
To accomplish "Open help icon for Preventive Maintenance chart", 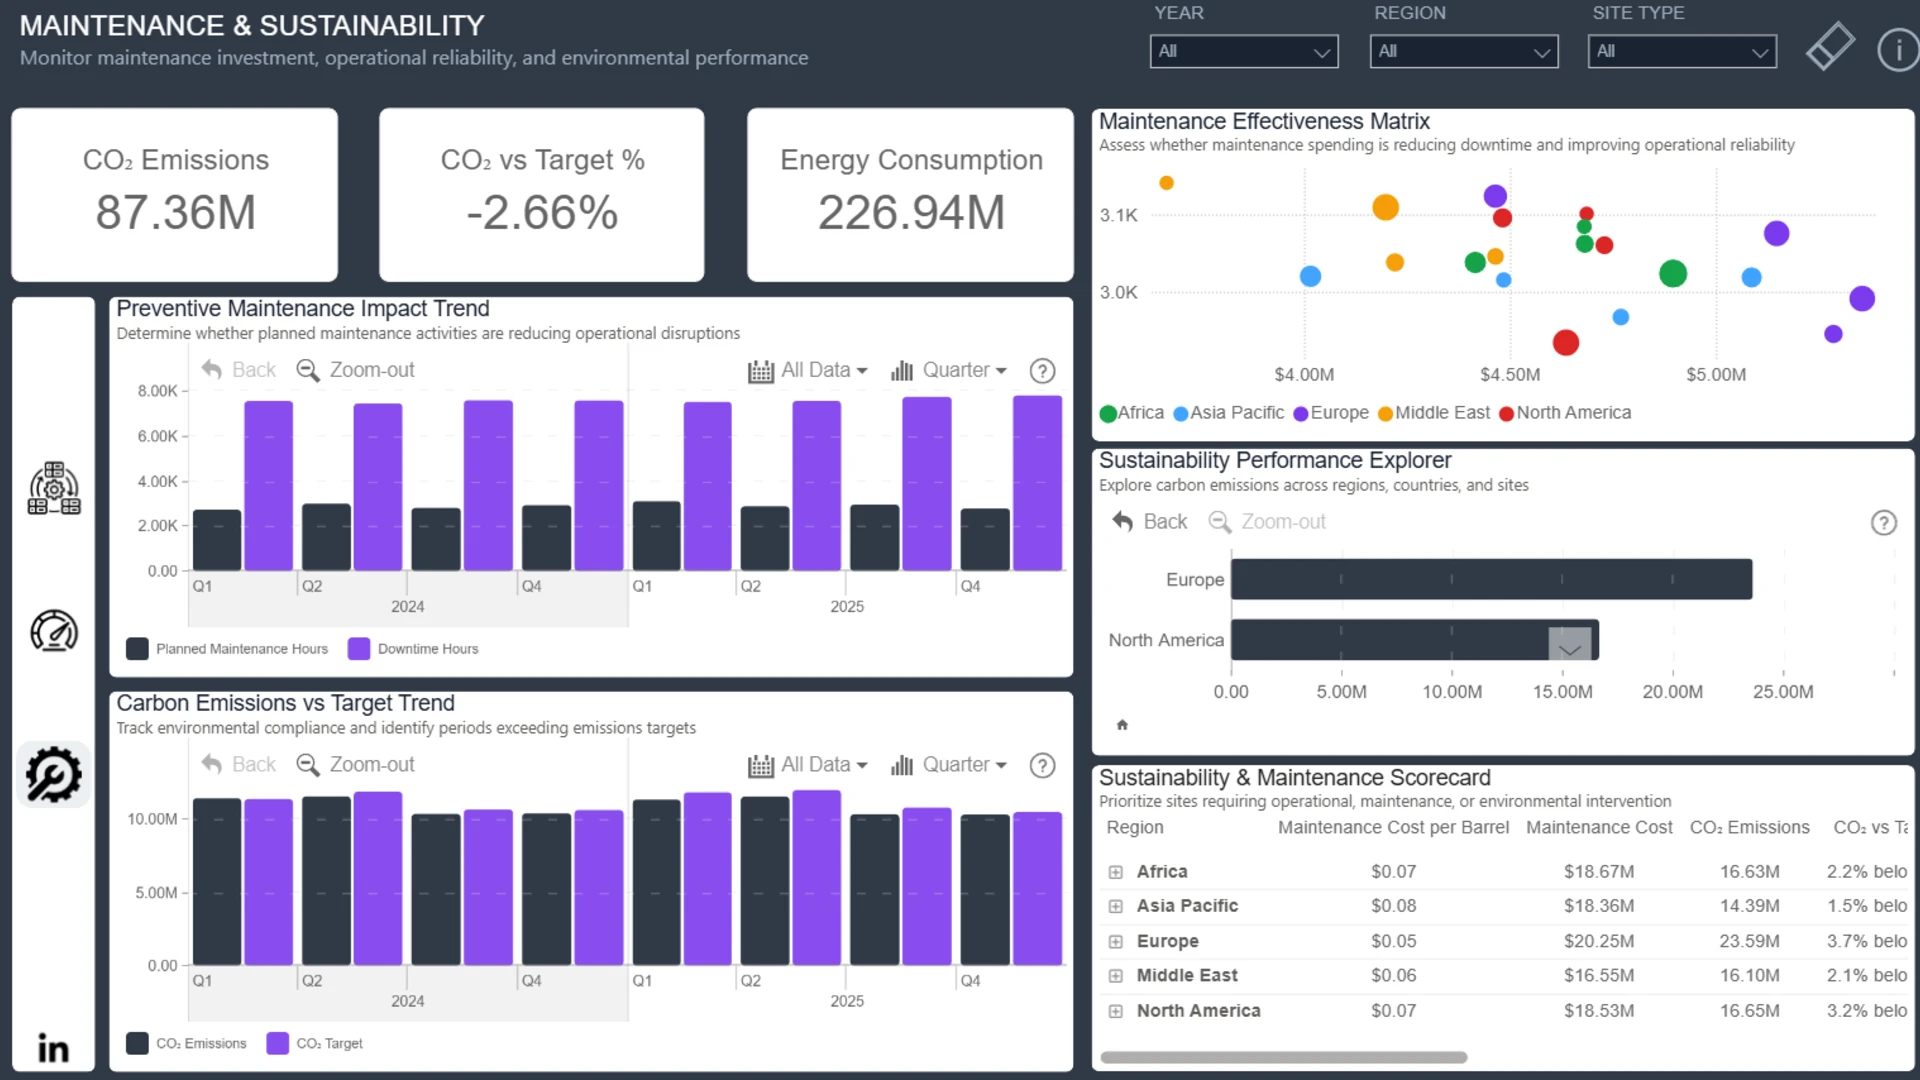I will [x=1042, y=371].
